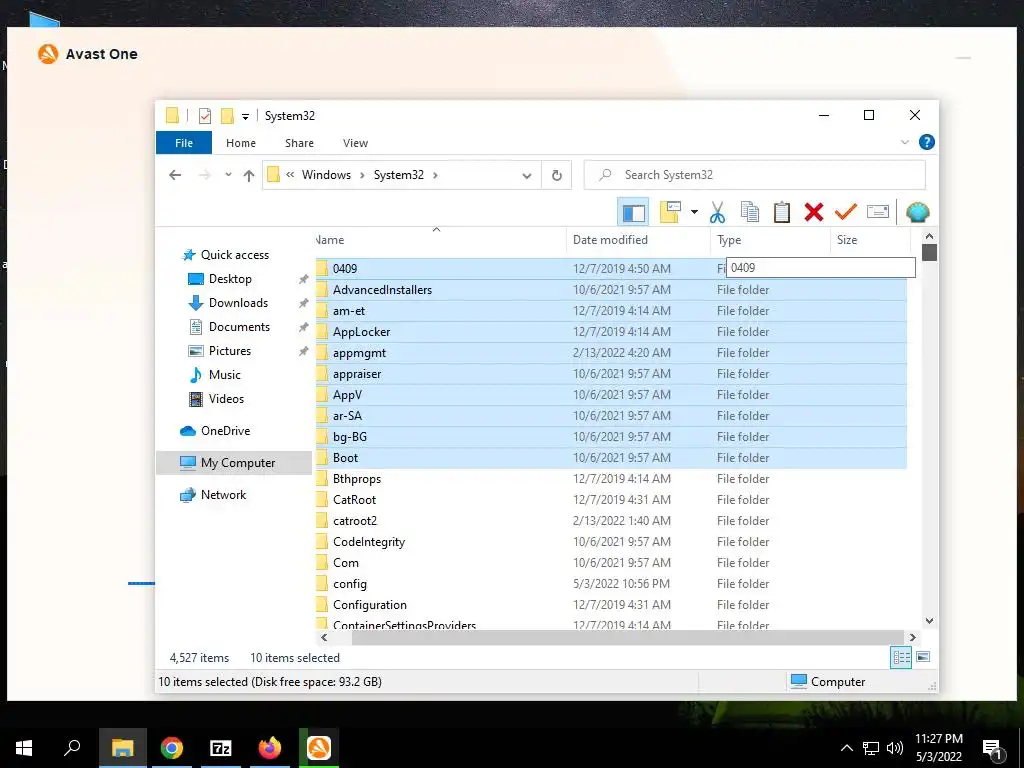Go up one folder level arrow
Screen dimensions: 1024x768
pyautogui.click(x=249, y=175)
